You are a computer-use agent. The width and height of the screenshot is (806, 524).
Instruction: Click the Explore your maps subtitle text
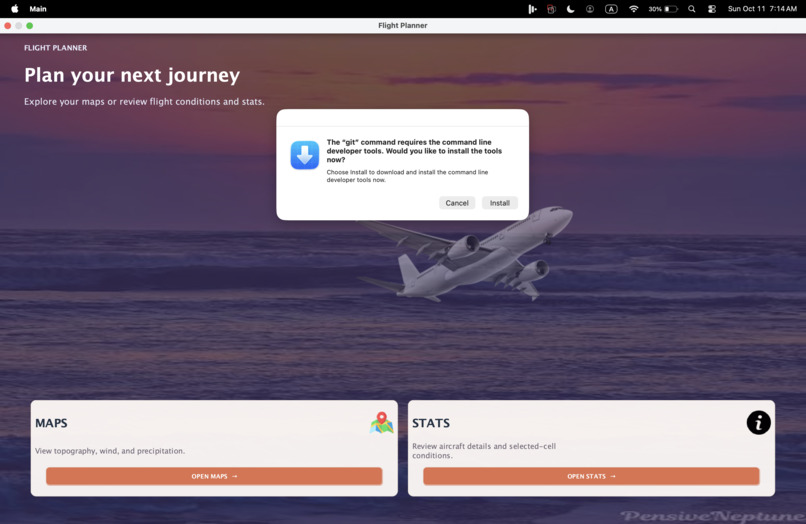[x=144, y=102]
